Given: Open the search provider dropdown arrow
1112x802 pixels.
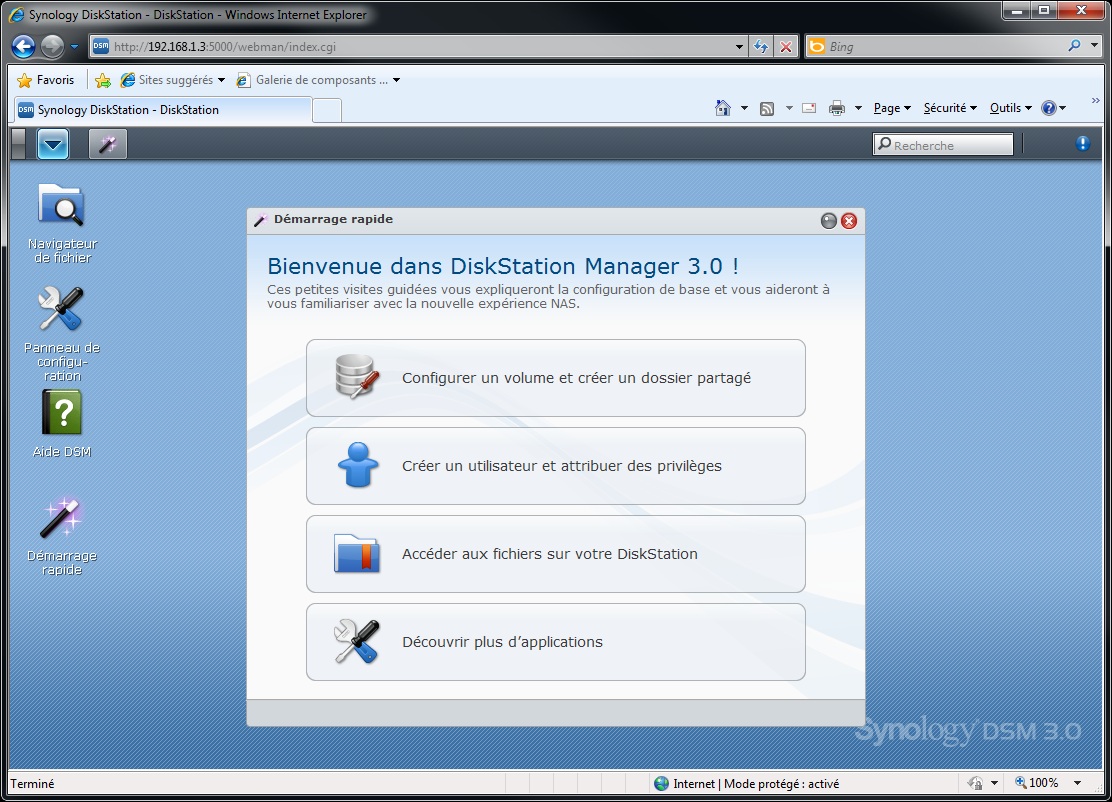Looking at the screenshot, I should [1094, 46].
